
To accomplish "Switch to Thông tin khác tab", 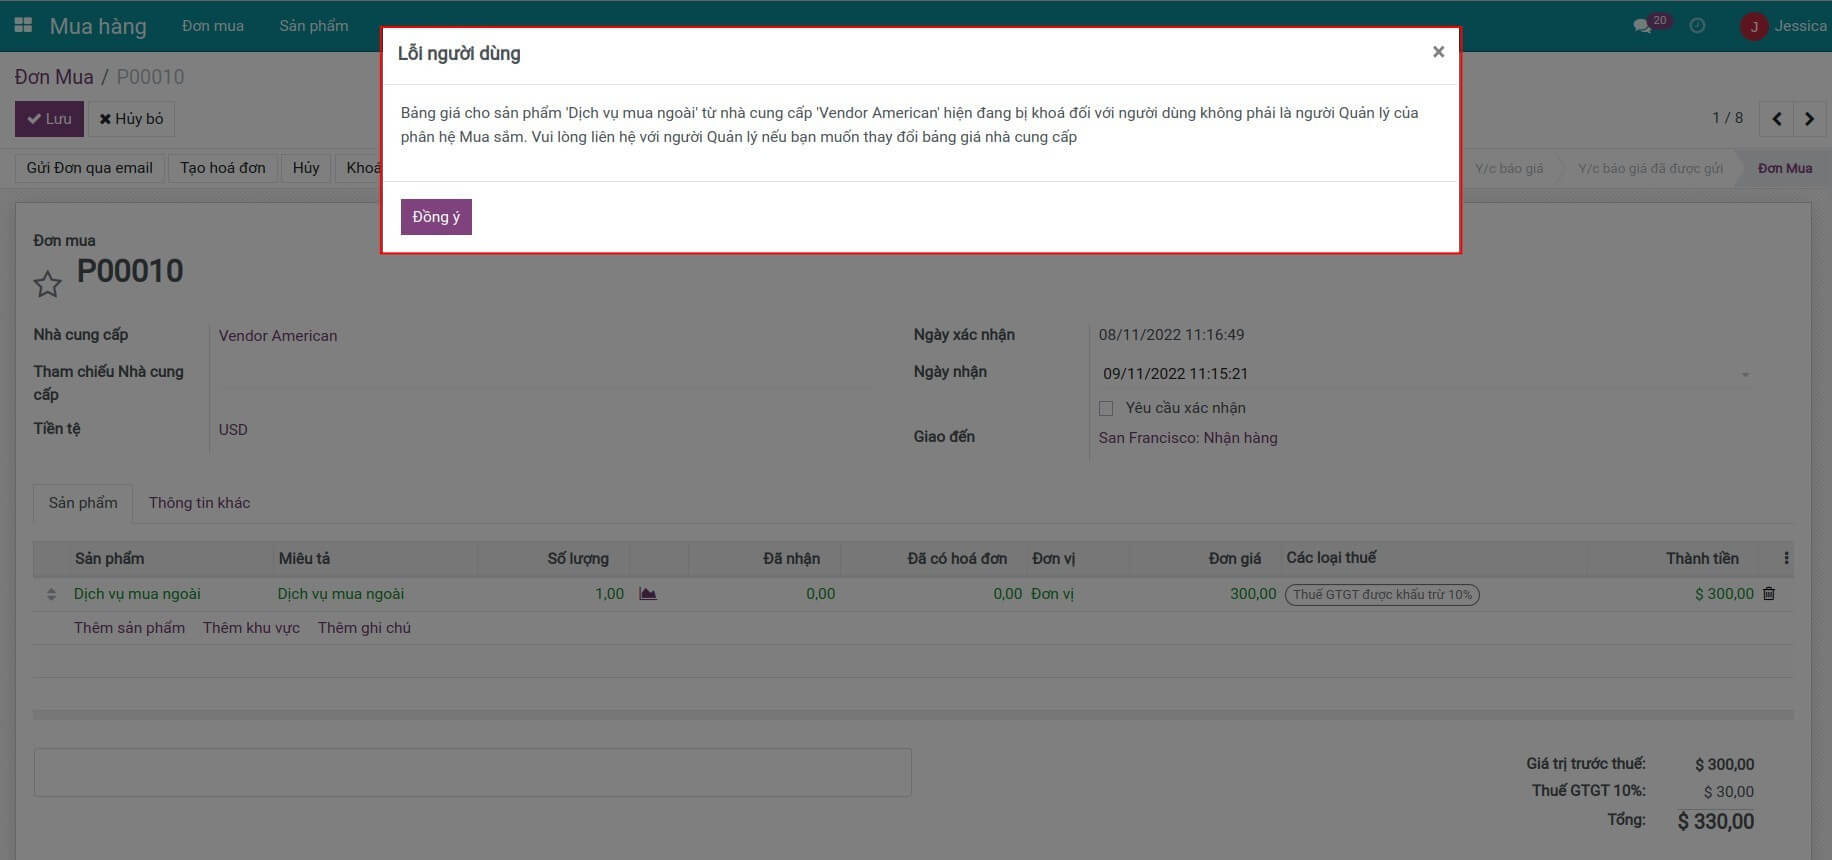I will tap(199, 503).
